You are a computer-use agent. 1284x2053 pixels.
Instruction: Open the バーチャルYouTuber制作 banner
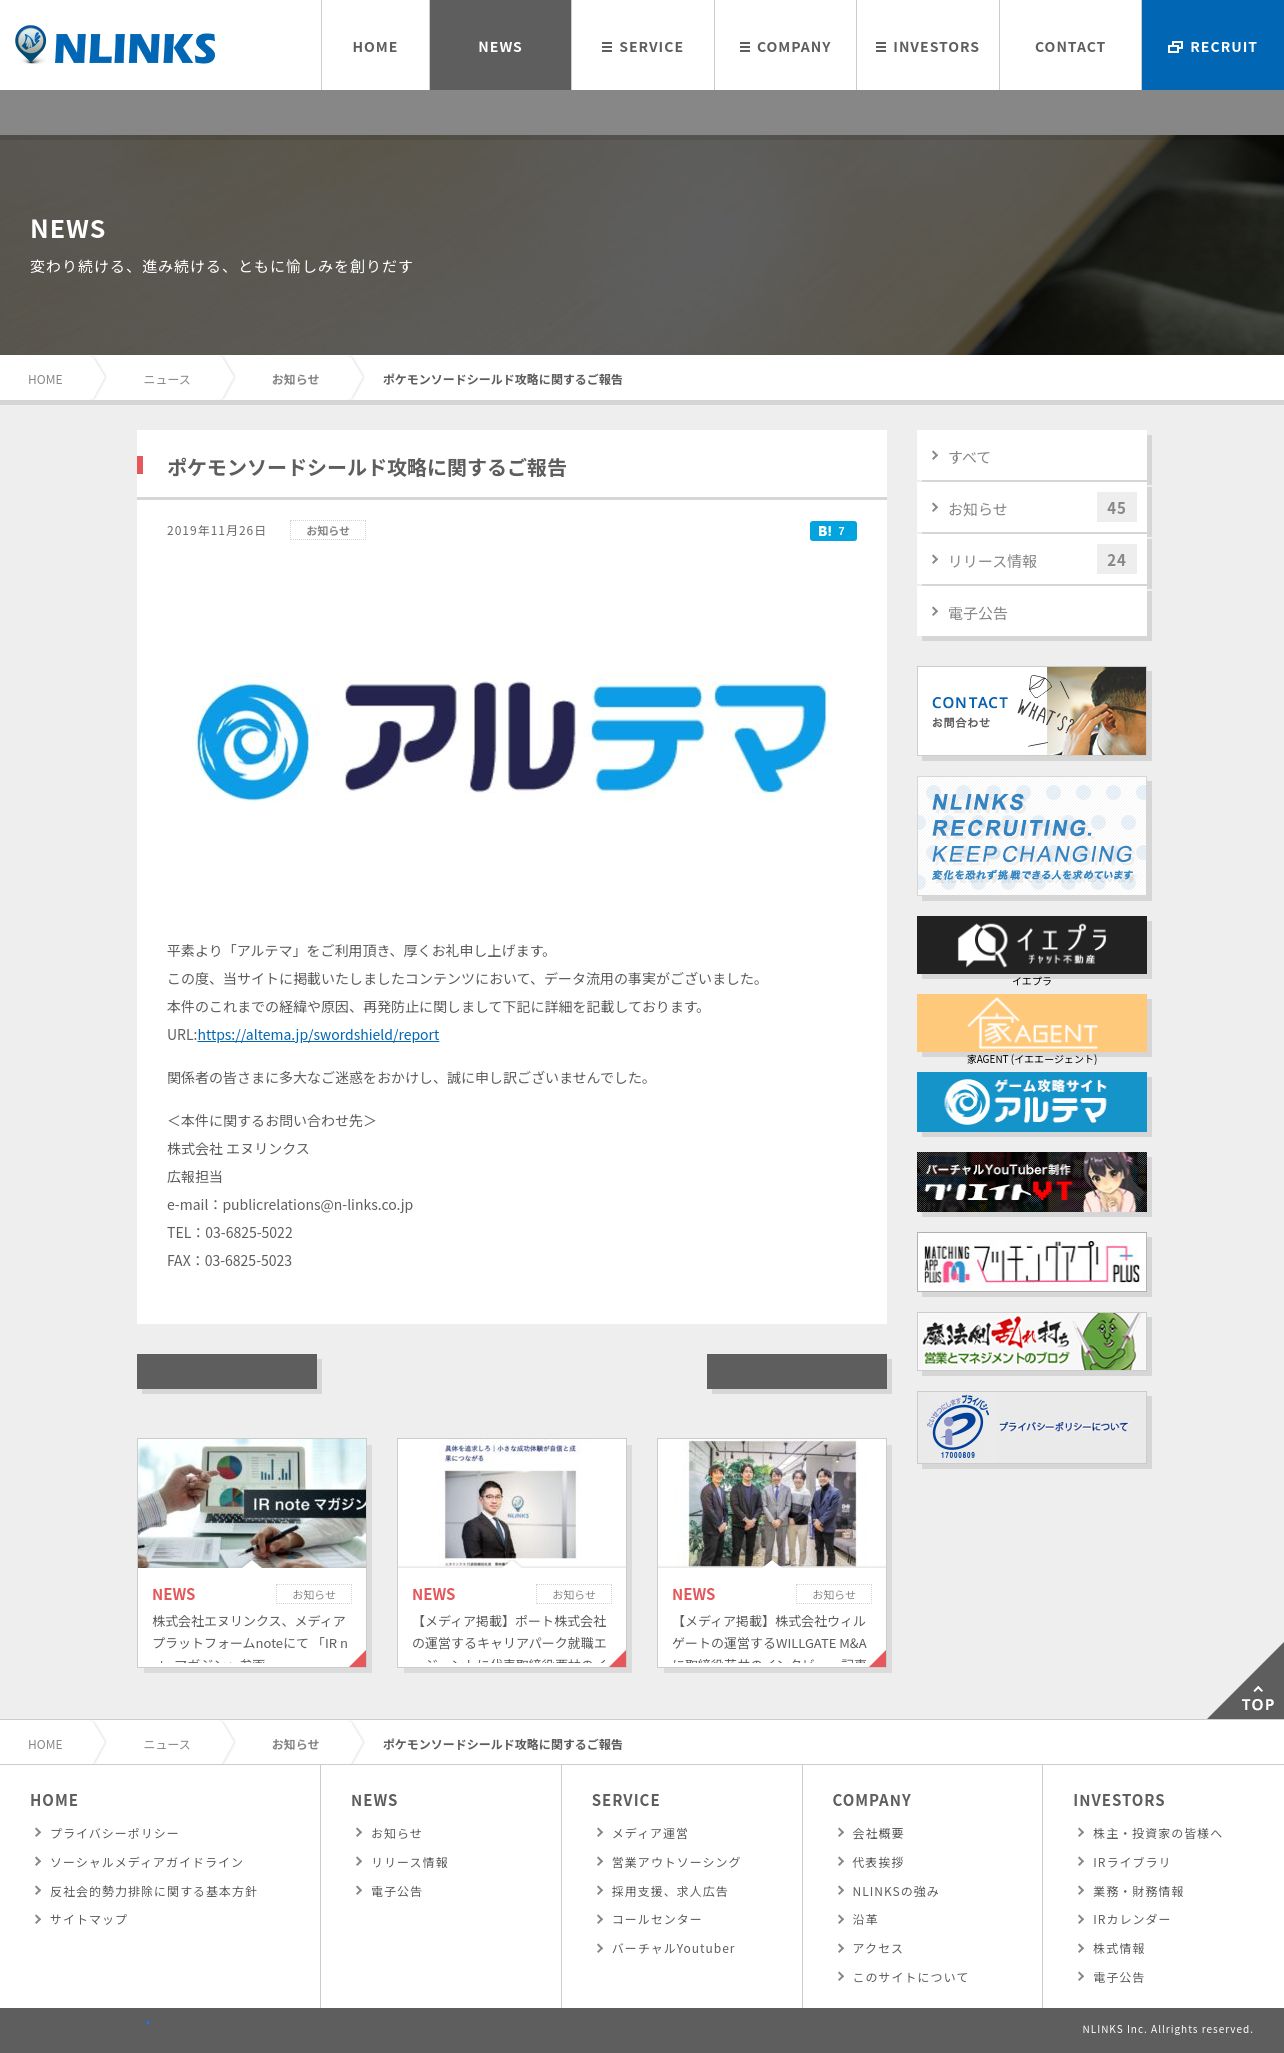pyautogui.click(x=1032, y=1182)
